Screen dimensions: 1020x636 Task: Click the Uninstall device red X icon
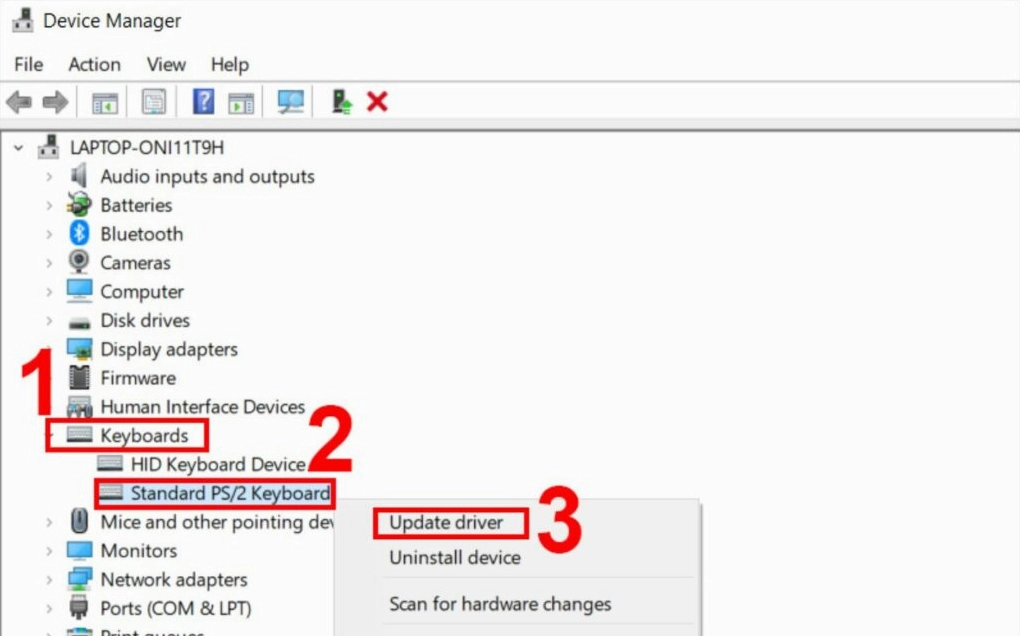[379, 101]
